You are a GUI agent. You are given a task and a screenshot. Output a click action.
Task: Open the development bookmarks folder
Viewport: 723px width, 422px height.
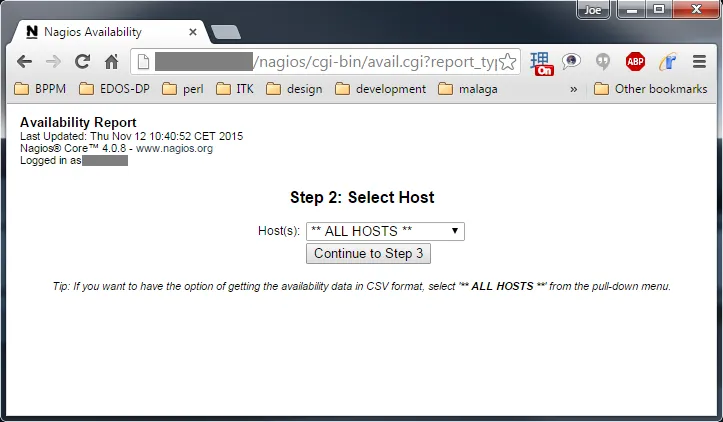click(380, 89)
